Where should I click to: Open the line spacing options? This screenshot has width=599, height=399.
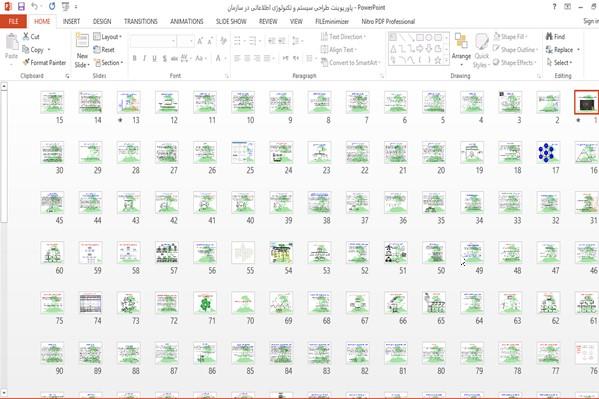(297, 41)
